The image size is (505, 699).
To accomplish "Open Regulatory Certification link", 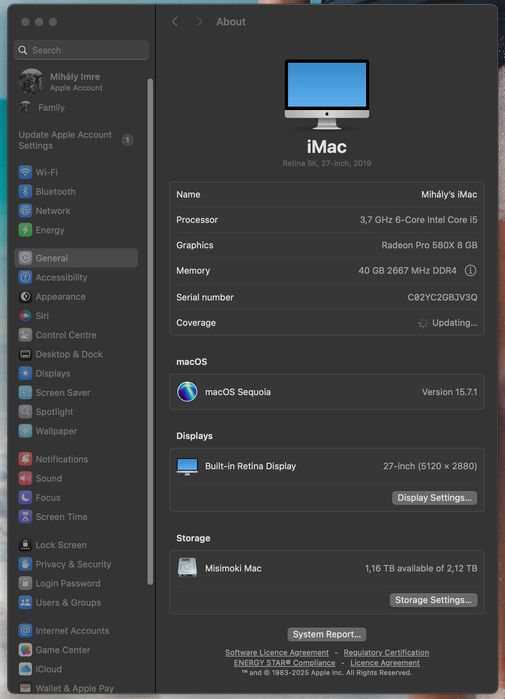I will [x=386, y=653].
